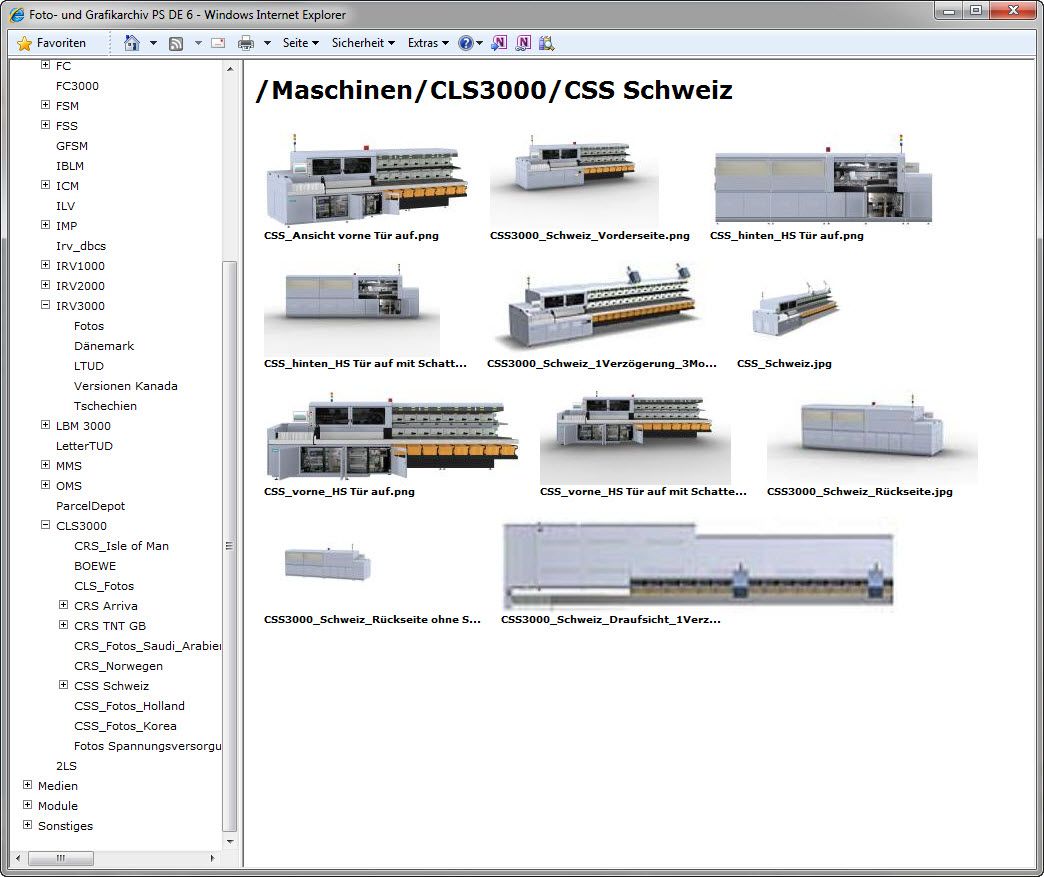Open the Extras dropdown menu
Image resolution: width=1044 pixels, height=877 pixels.
click(x=428, y=43)
